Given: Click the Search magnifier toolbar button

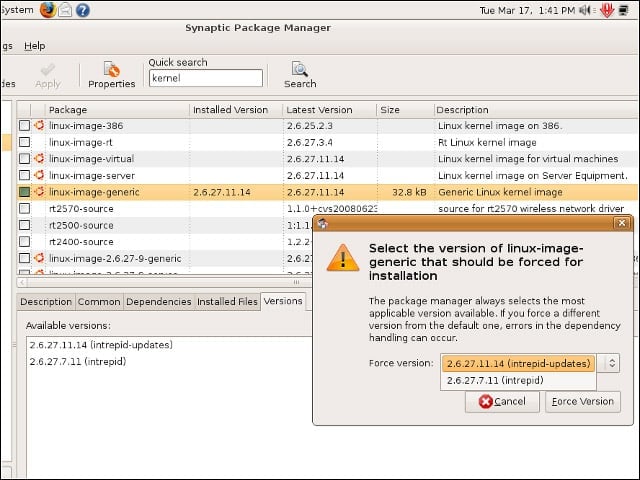Looking at the screenshot, I should pyautogui.click(x=300, y=75).
